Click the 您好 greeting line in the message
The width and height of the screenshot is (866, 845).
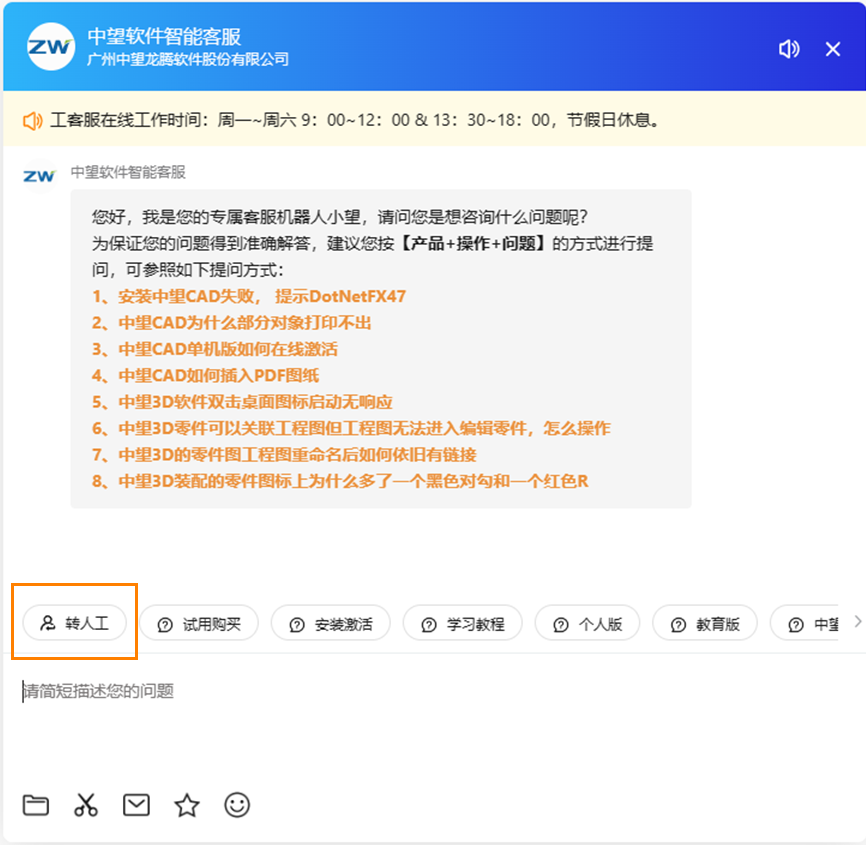click(x=340, y=217)
